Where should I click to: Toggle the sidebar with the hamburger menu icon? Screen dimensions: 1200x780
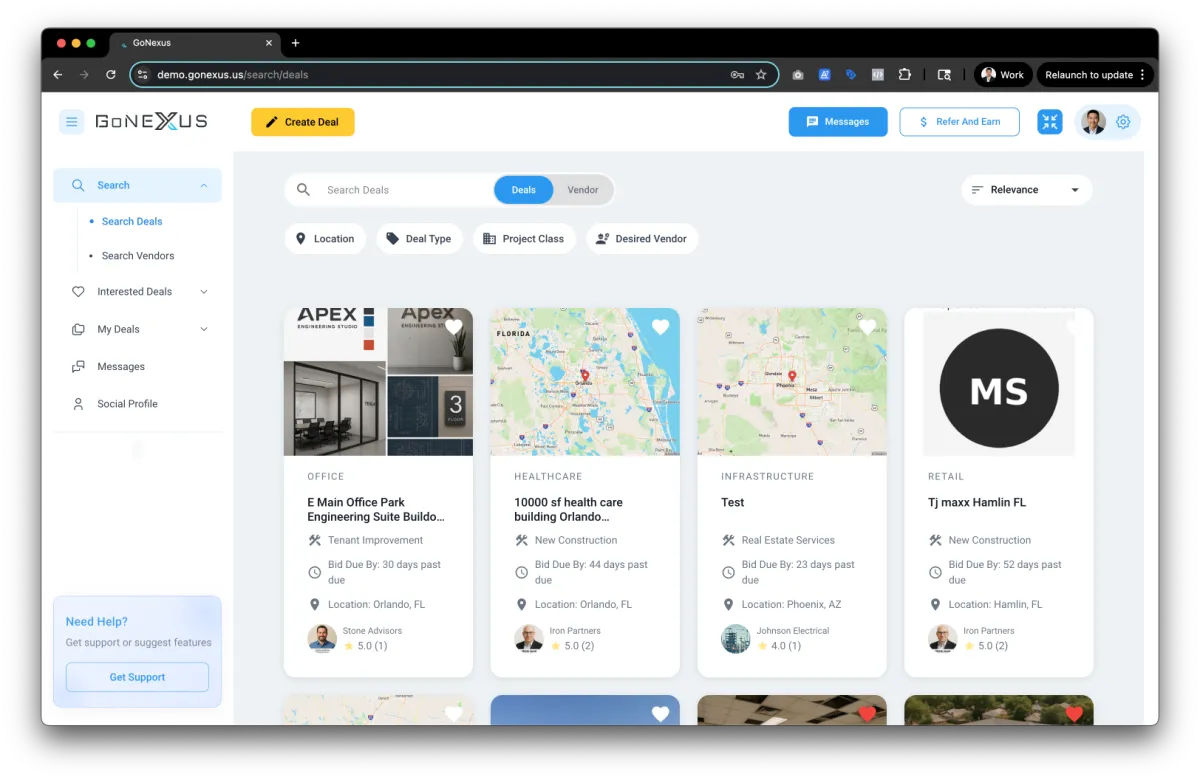(x=72, y=122)
